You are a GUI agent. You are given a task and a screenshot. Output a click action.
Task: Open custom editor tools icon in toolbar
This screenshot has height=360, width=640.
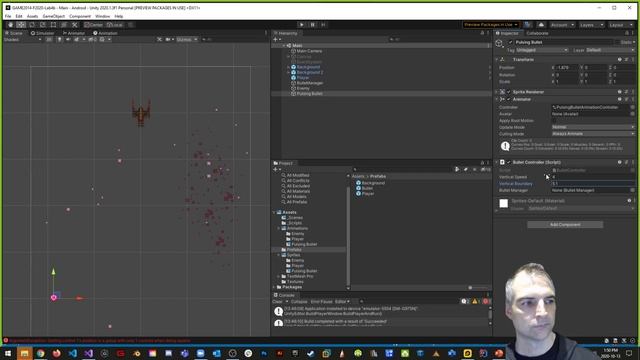75,25
